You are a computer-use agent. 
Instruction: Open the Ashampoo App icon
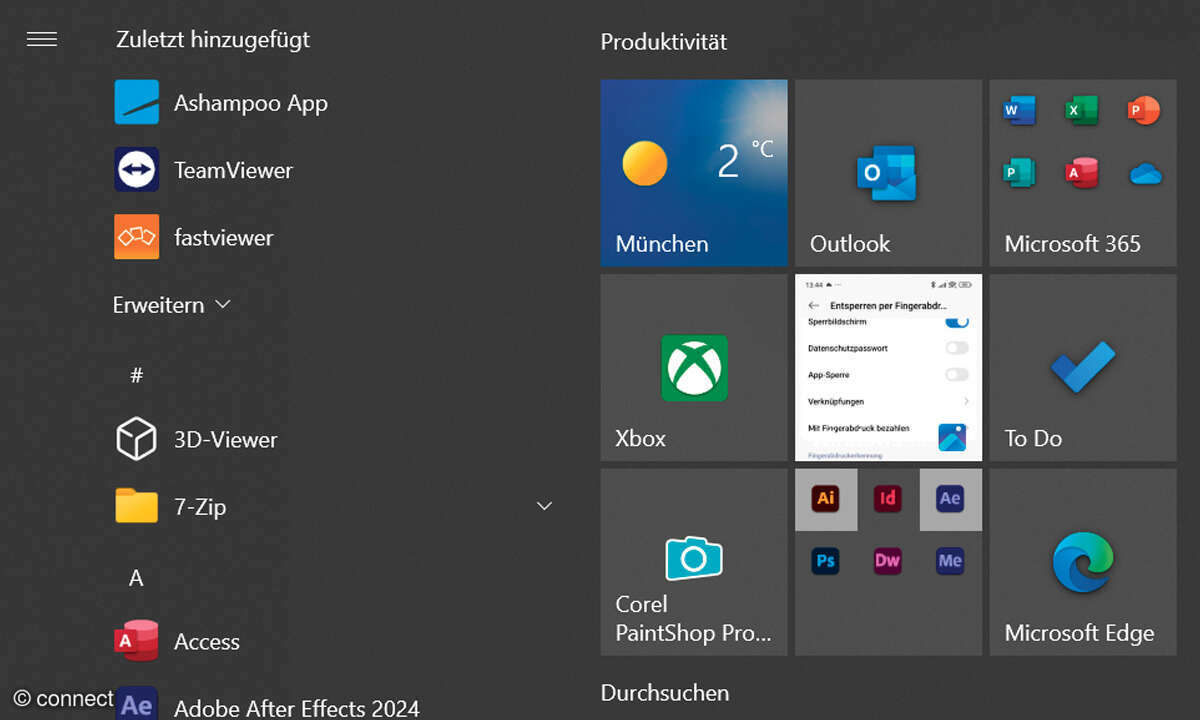pyautogui.click(x=136, y=103)
